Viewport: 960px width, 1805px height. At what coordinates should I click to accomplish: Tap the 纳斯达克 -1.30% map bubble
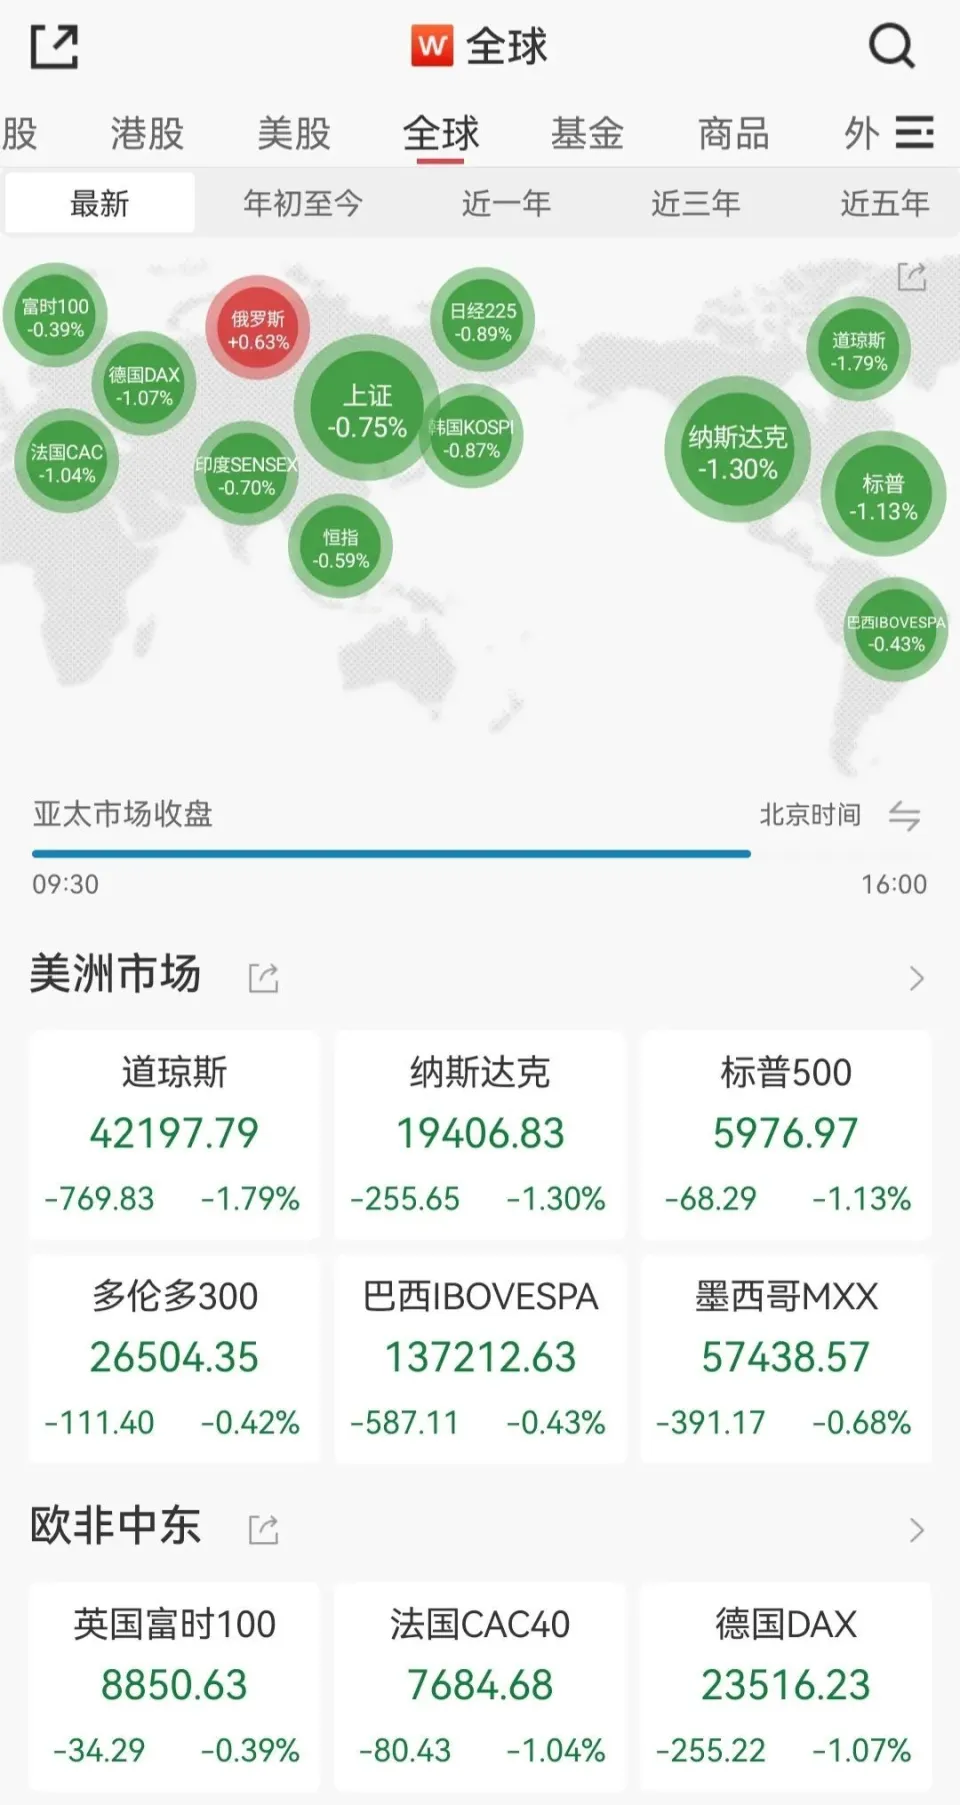(737, 450)
